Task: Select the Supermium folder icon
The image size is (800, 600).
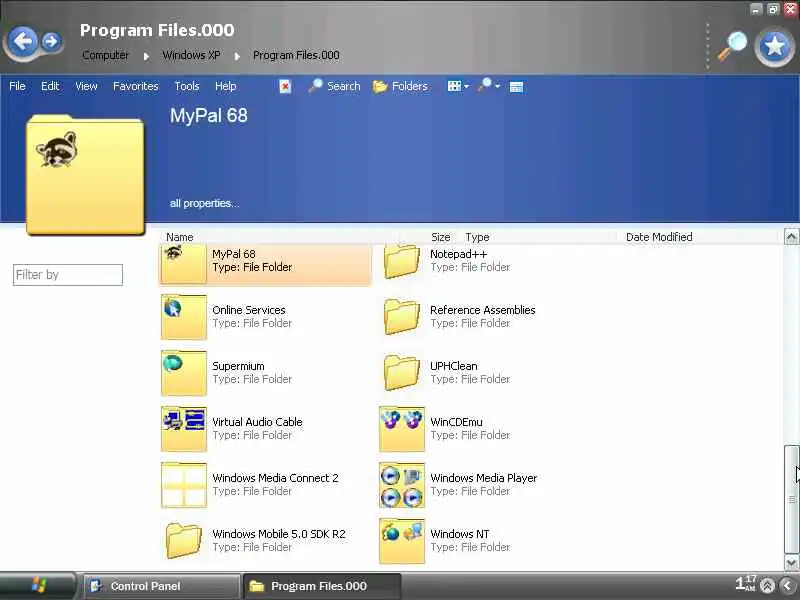Action: coord(184,373)
